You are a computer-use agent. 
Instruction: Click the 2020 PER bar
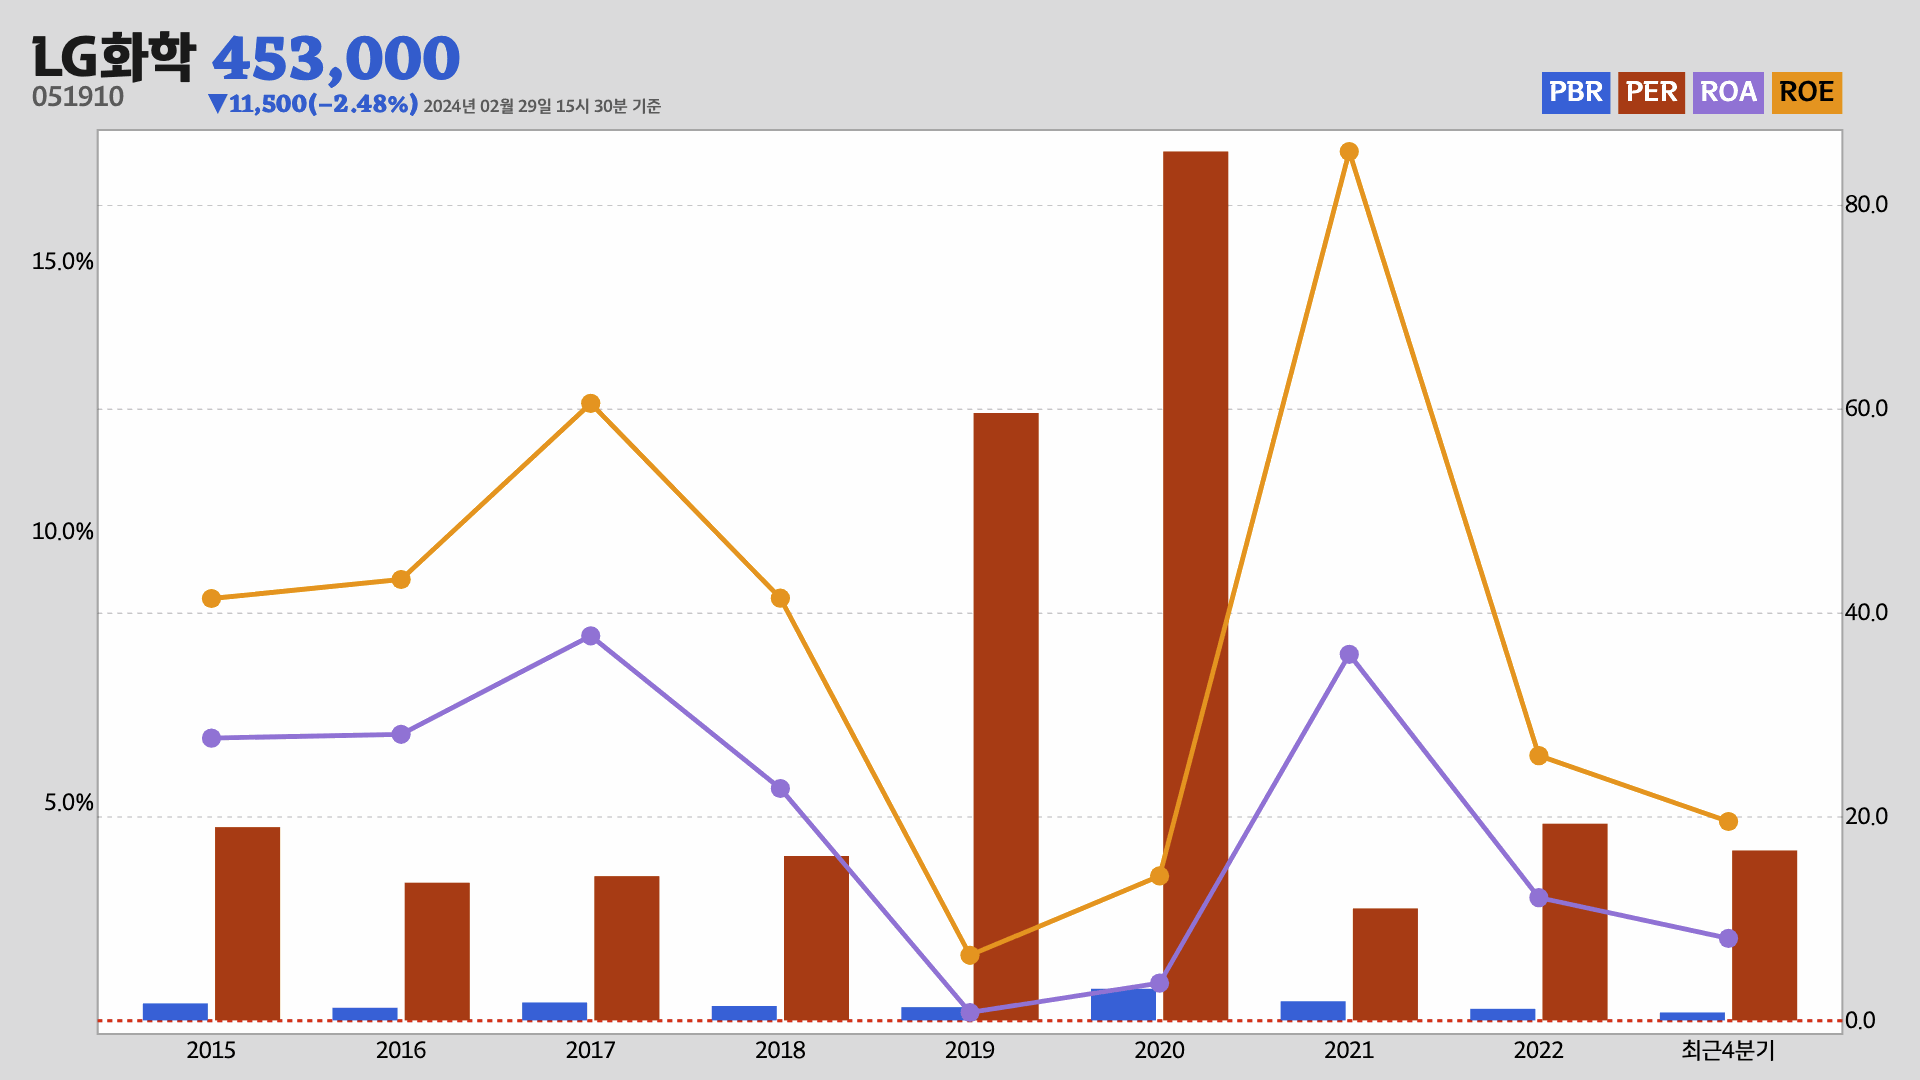1196,586
